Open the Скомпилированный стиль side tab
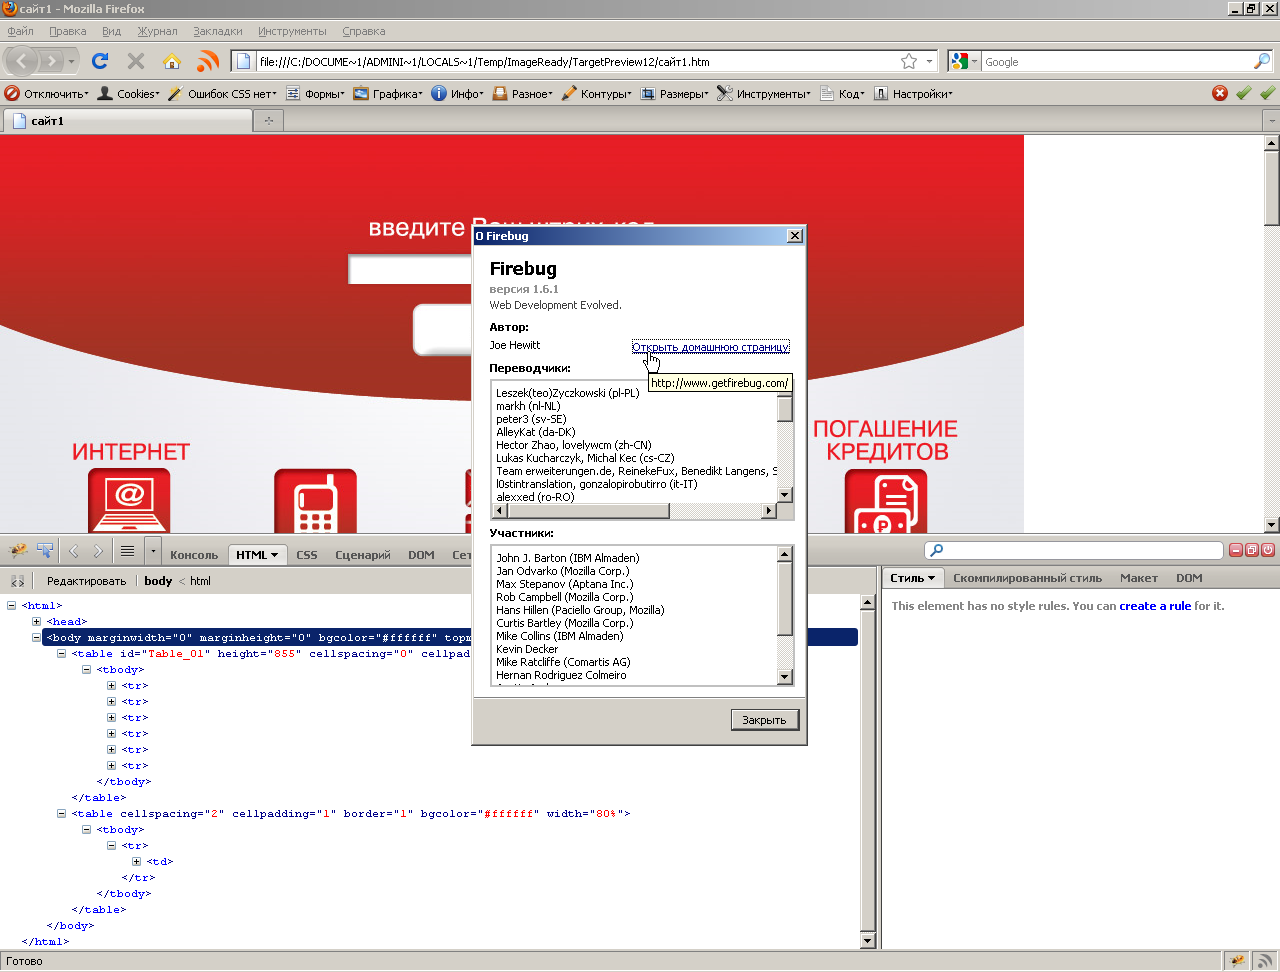1280x972 pixels. (1027, 578)
